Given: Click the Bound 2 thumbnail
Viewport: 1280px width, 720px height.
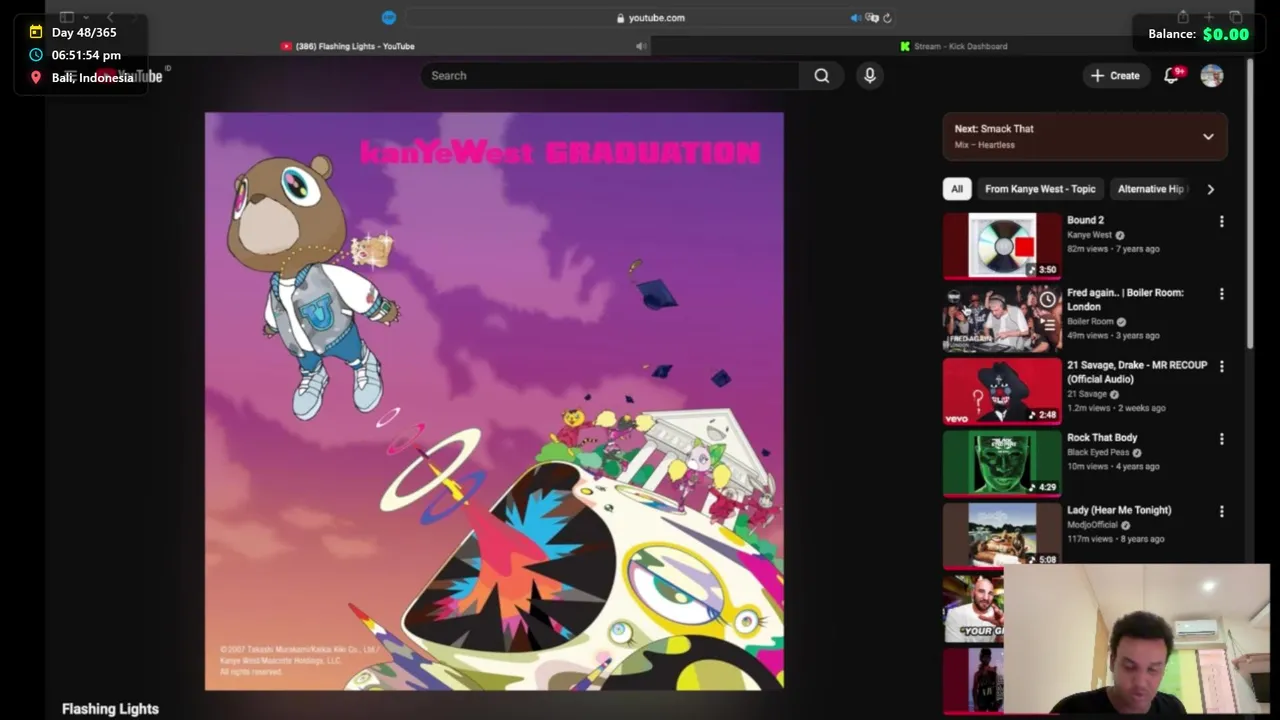Looking at the screenshot, I should pyautogui.click(x=1002, y=246).
